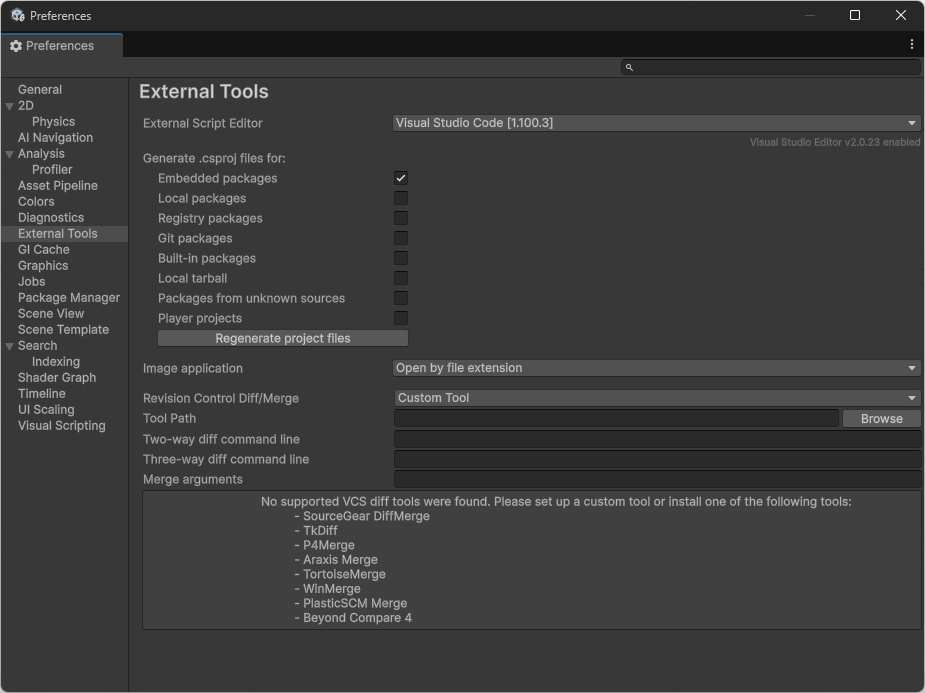Click the Unity logo in the title bar
The image size is (925, 693).
click(17, 15)
